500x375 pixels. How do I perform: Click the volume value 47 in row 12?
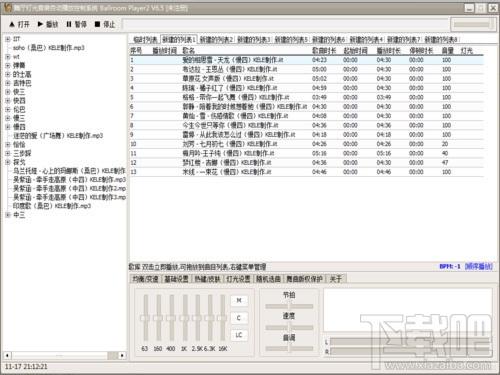445,163
